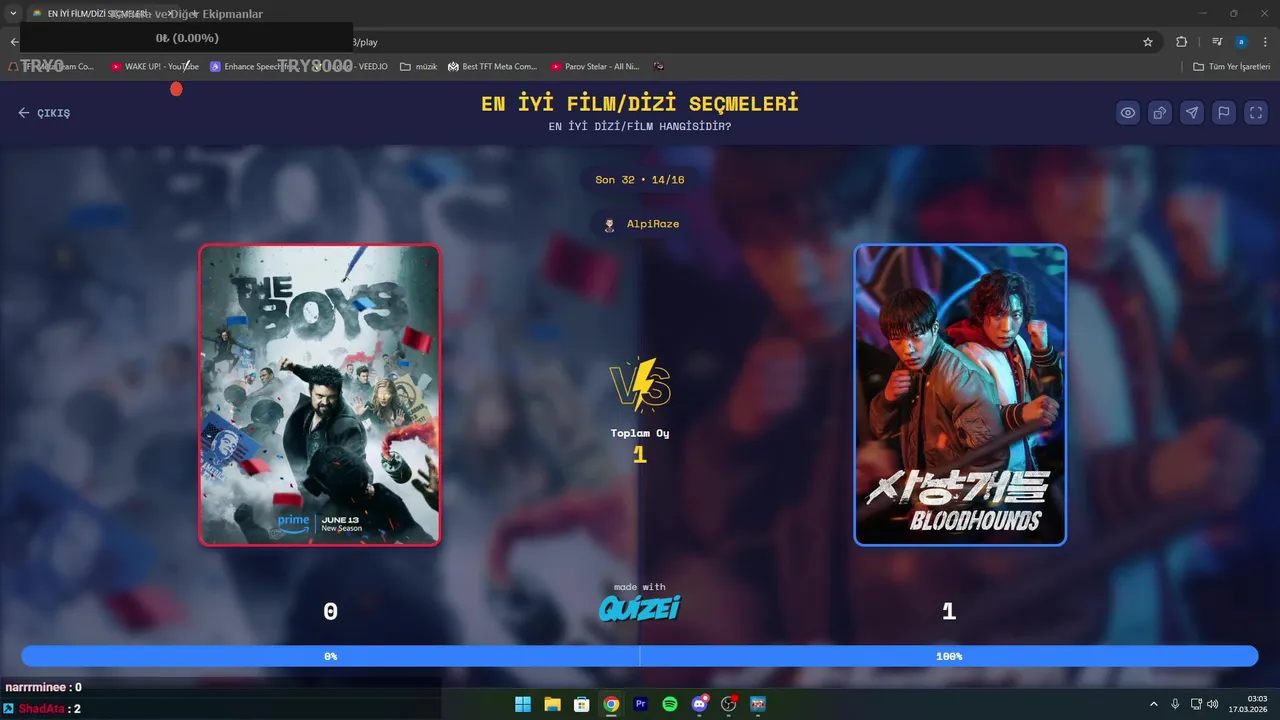Open Premiere Pro from the taskbar
The width and height of the screenshot is (1280, 720).
point(641,704)
